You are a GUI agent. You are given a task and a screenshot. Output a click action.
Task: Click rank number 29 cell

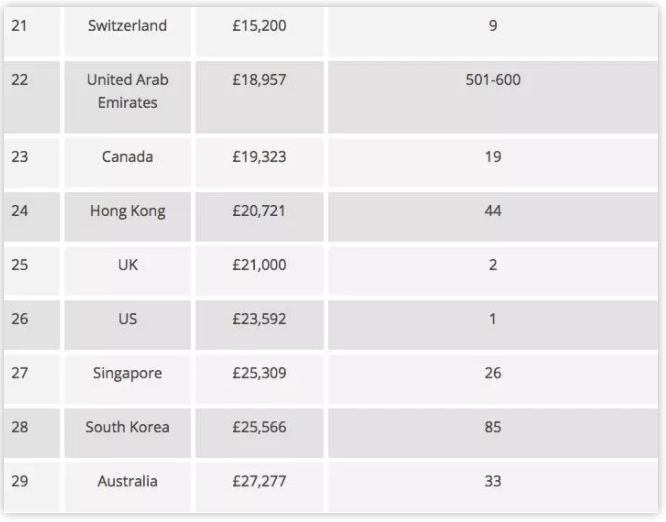pos(32,487)
